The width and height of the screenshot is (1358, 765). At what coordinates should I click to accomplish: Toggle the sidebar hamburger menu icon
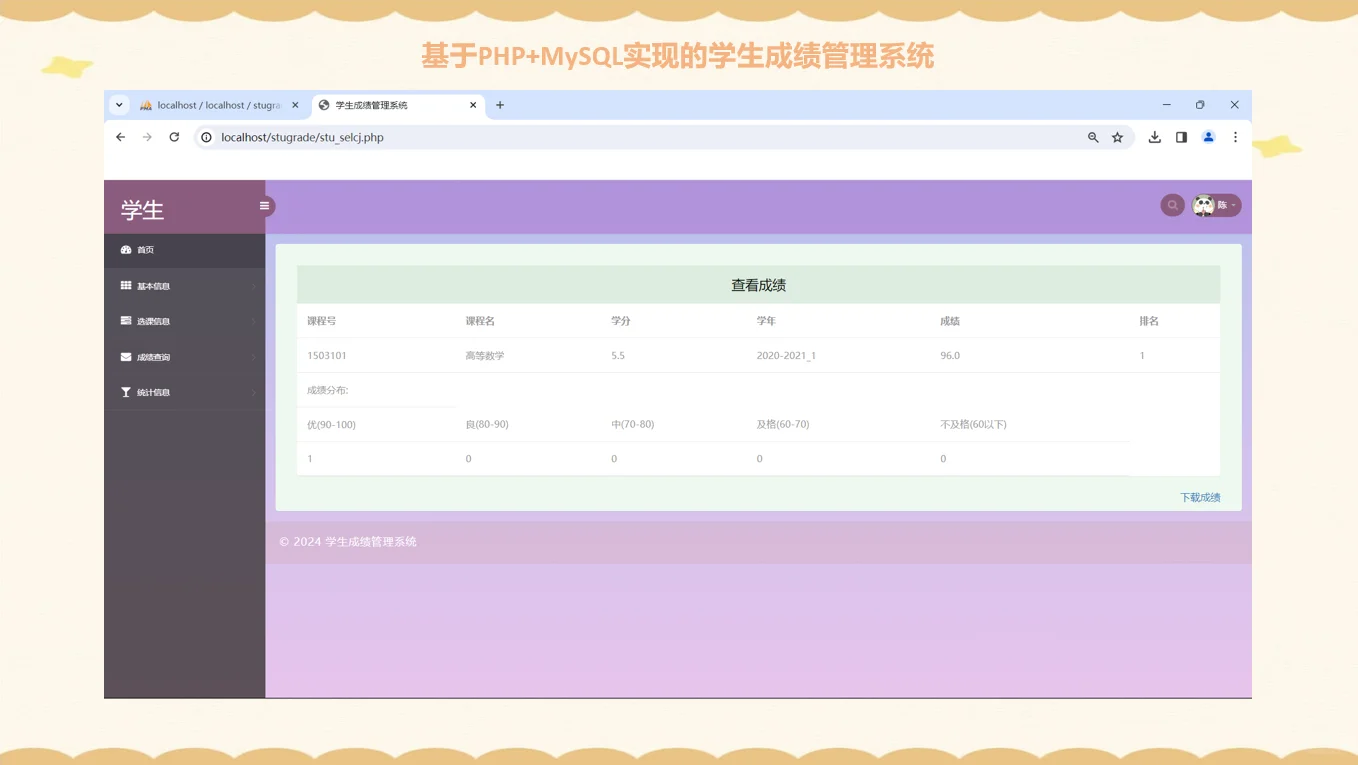264,205
